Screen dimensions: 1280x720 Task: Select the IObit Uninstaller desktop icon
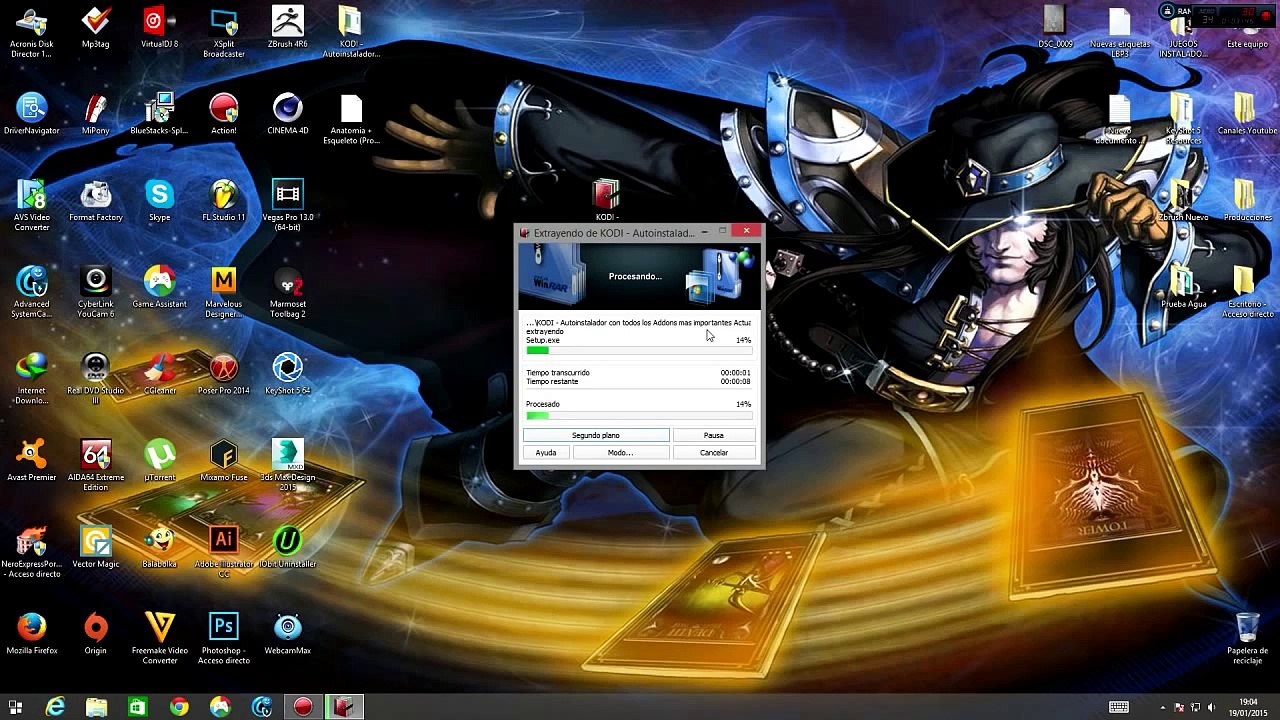click(x=288, y=548)
